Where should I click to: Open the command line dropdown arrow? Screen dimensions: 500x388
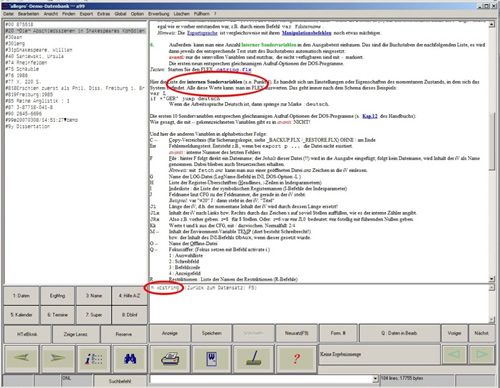(375, 379)
